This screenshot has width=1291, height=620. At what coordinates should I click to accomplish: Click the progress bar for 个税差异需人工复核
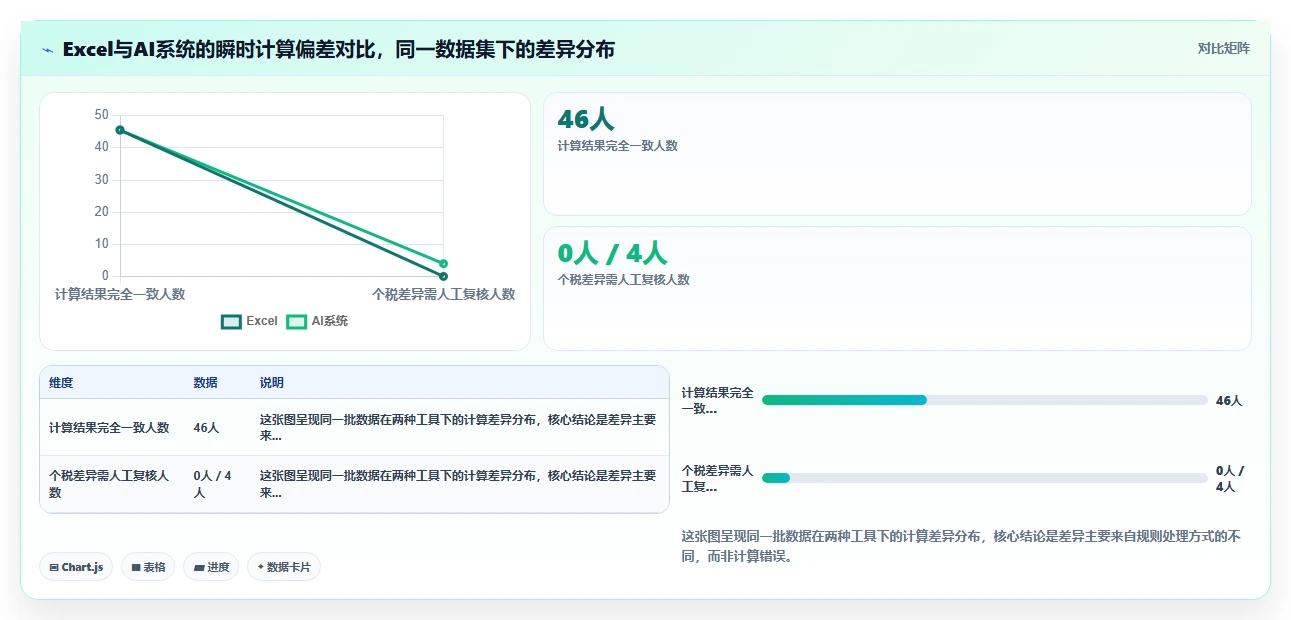click(x=985, y=478)
